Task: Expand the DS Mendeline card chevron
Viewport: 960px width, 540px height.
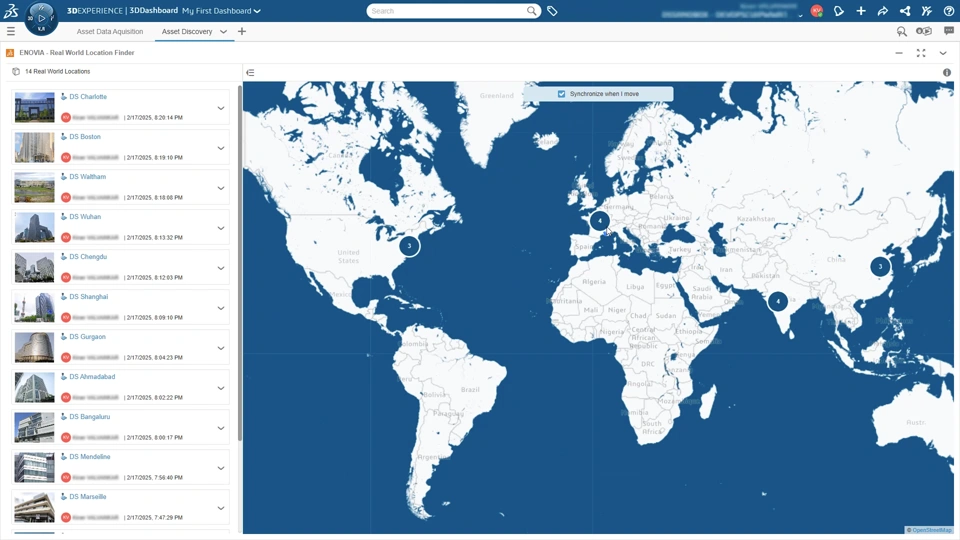Action: [221, 468]
